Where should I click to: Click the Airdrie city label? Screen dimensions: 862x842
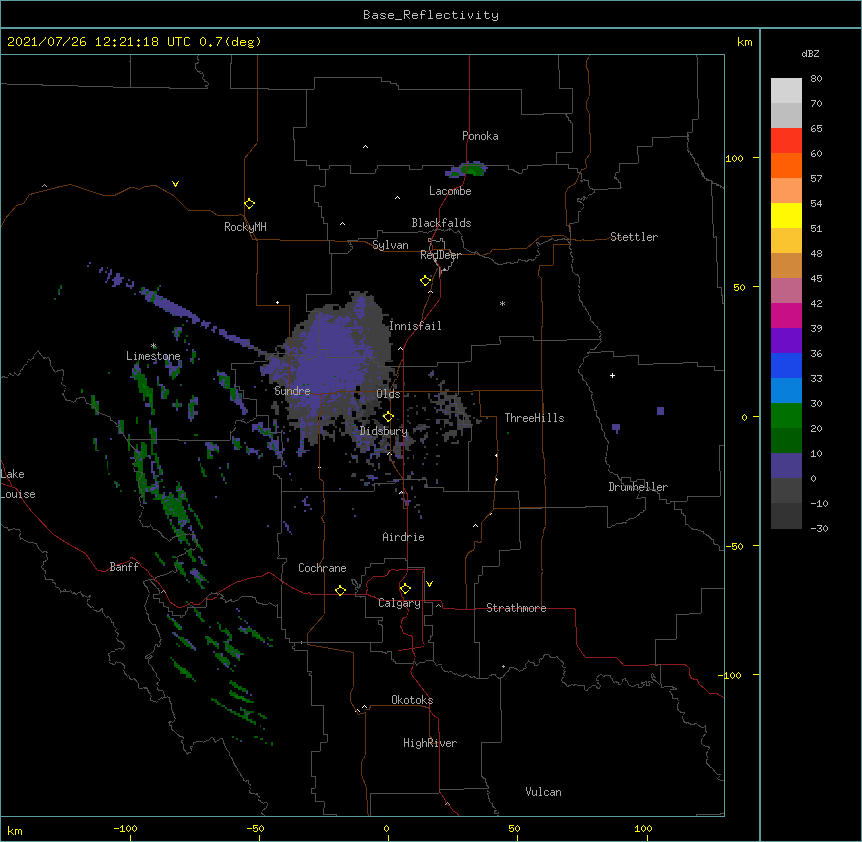point(403,537)
